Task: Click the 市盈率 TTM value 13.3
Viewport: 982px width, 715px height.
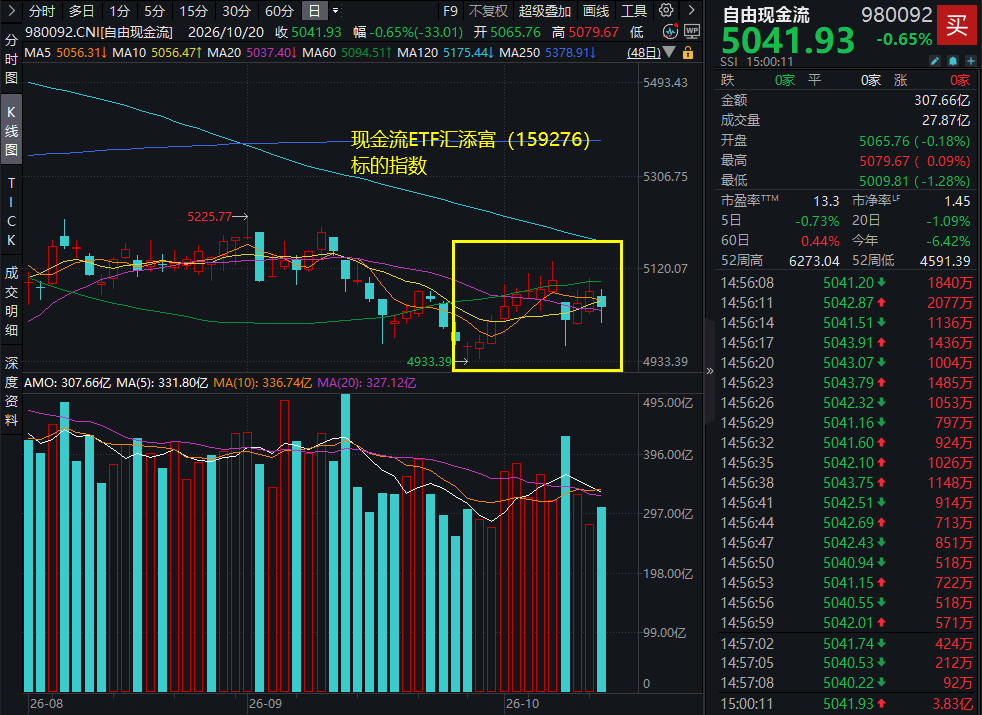Action: pyautogui.click(x=826, y=201)
